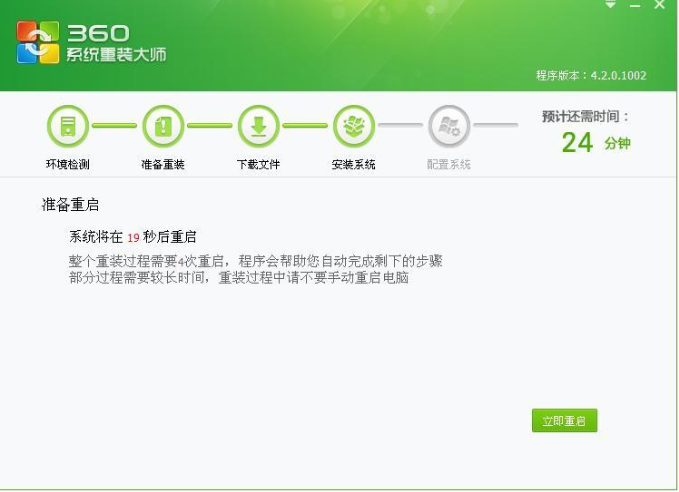
Task: Click the 下载文件 download arrow icon
Action: pyautogui.click(x=259, y=126)
